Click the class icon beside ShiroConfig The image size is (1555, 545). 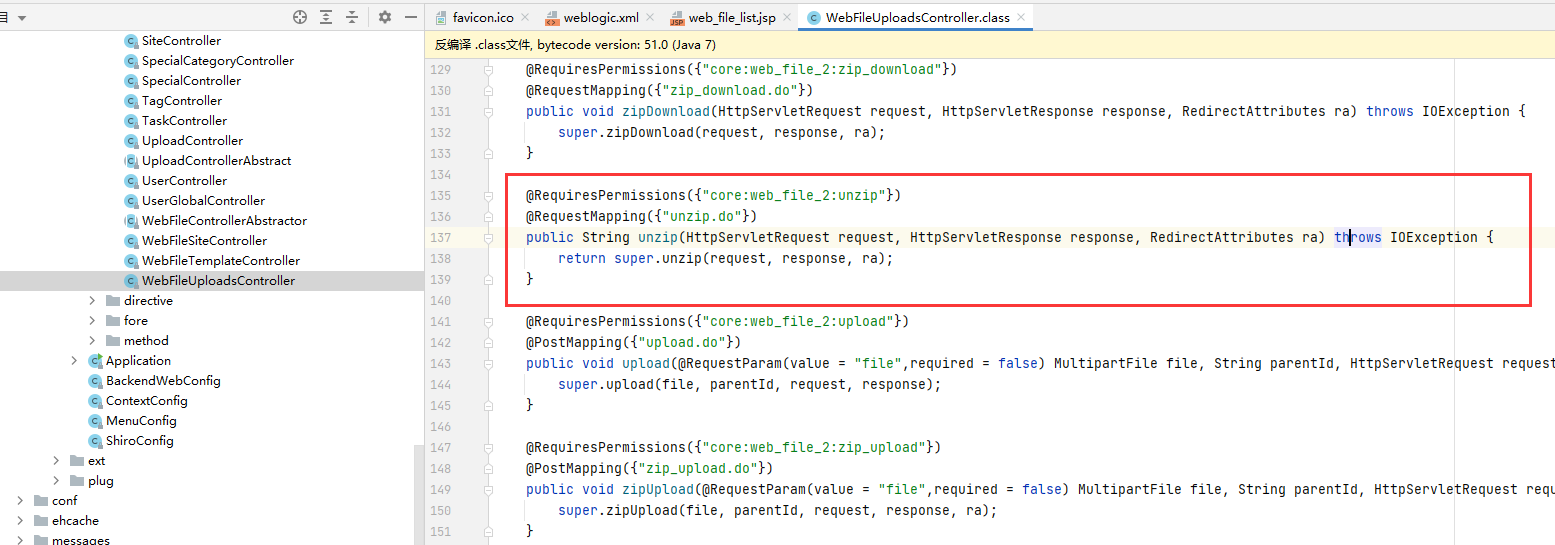pyautogui.click(x=96, y=441)
